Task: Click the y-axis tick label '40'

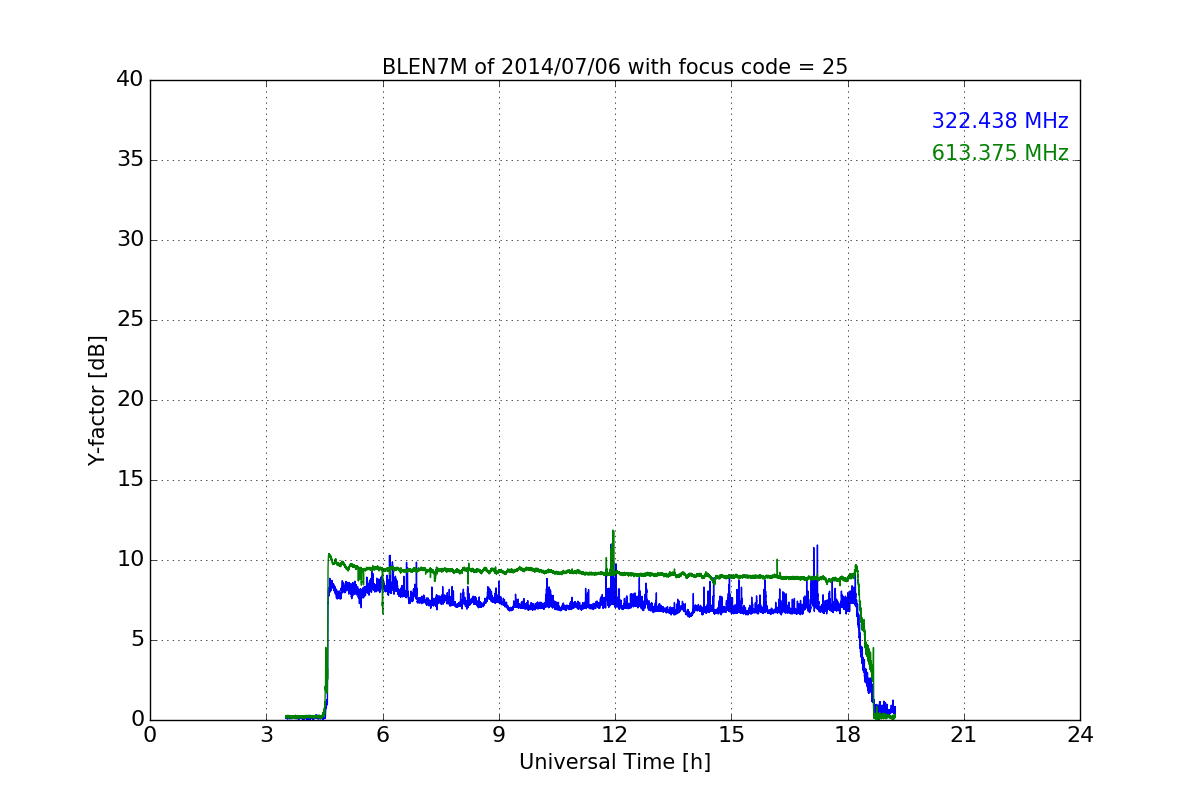Action: click(x=130, y=80)
